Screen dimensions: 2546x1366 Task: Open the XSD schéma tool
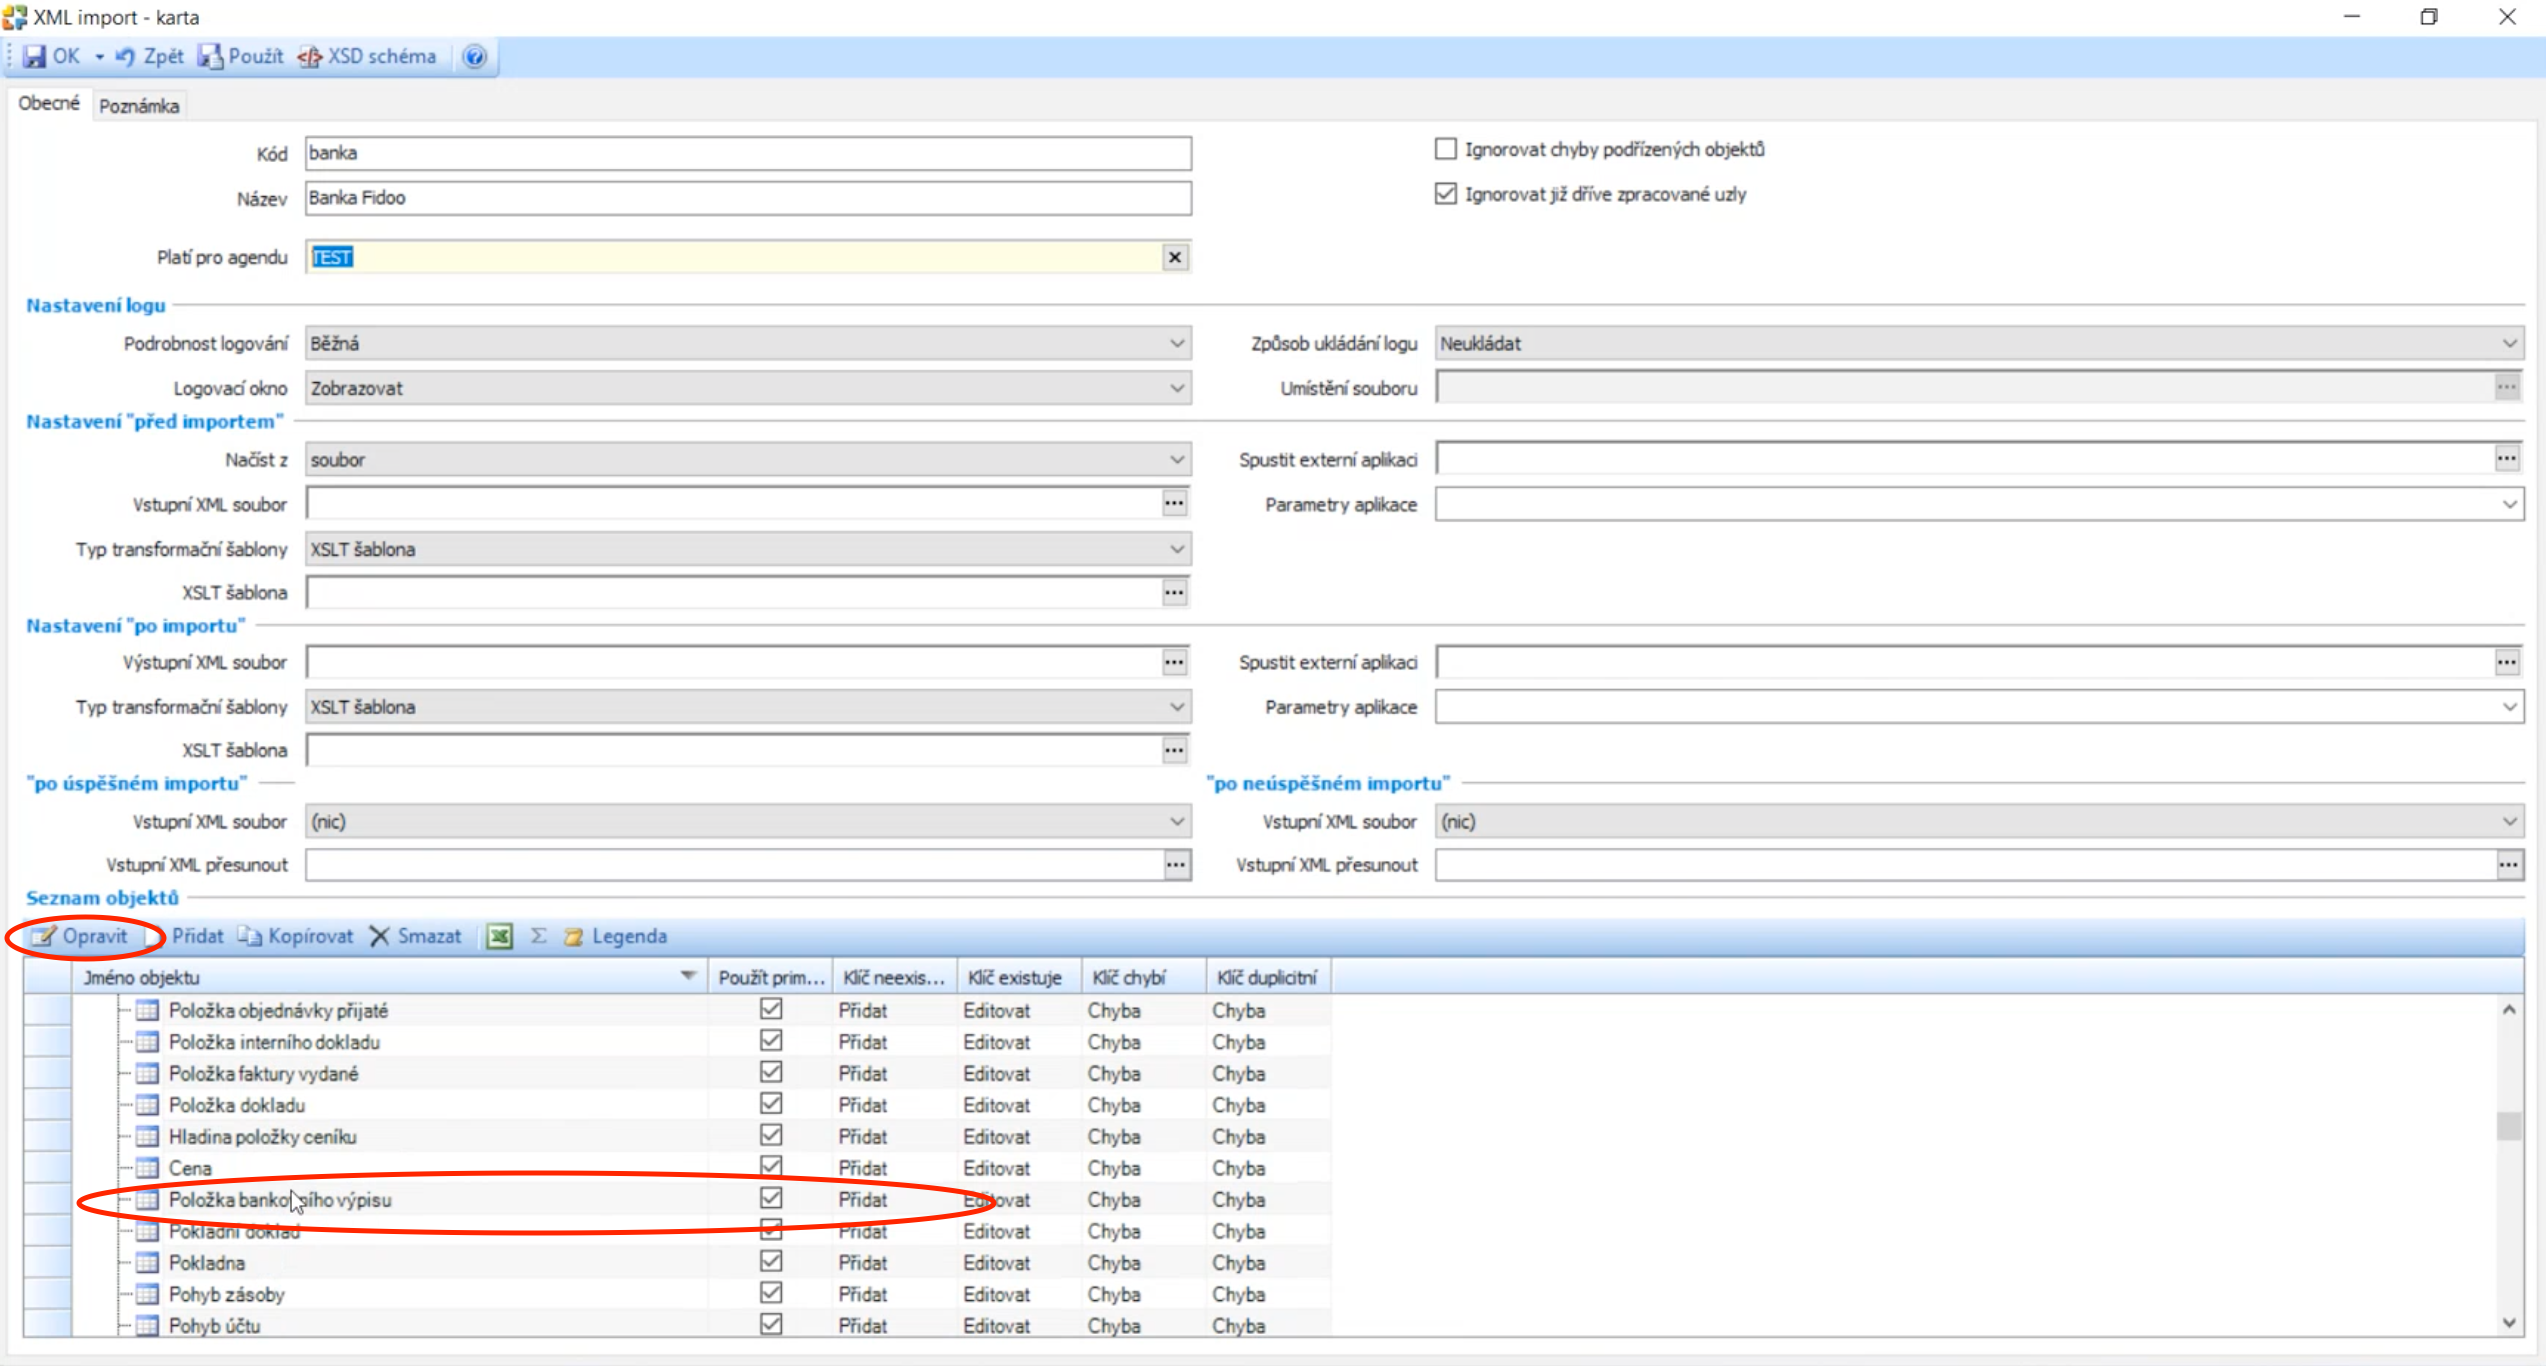[x=367, y=57]
